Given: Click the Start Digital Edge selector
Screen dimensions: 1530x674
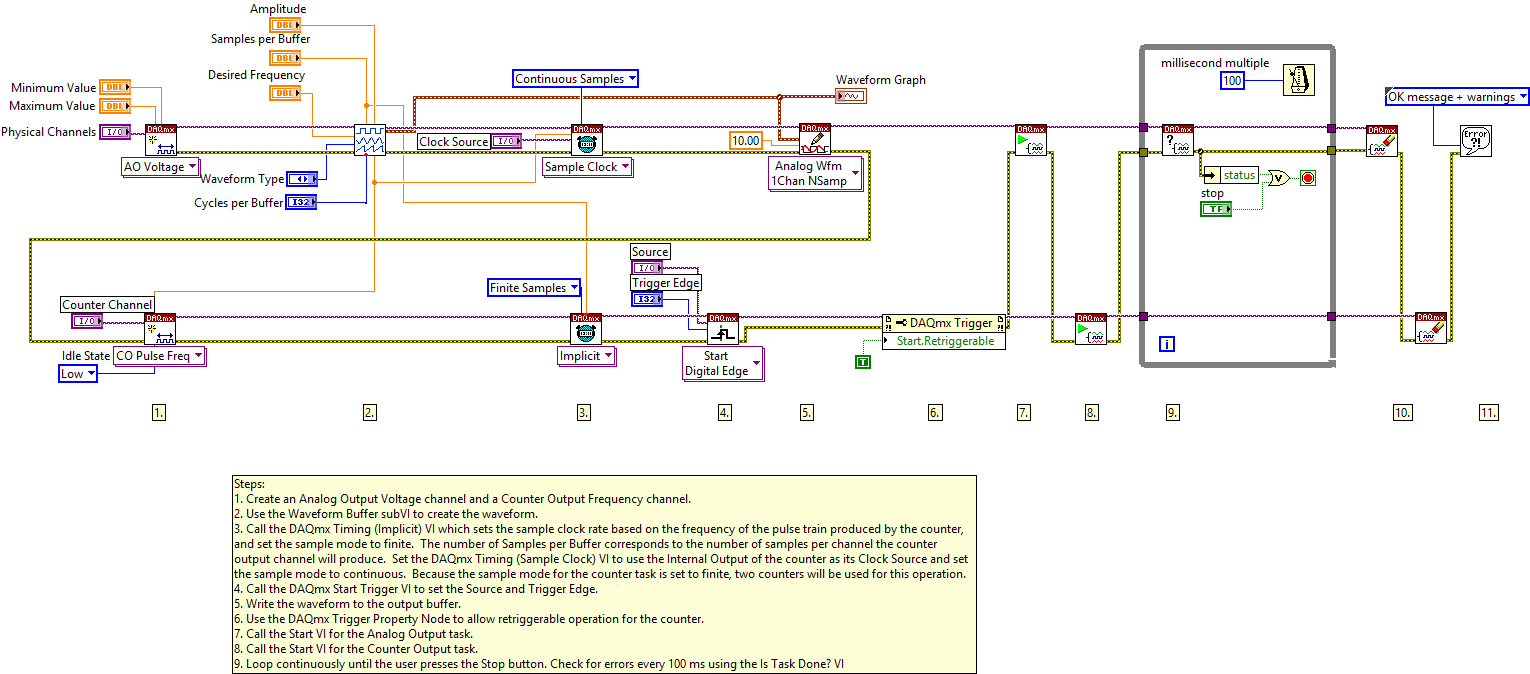Looking at the screenshot, I should pos(722,361).
